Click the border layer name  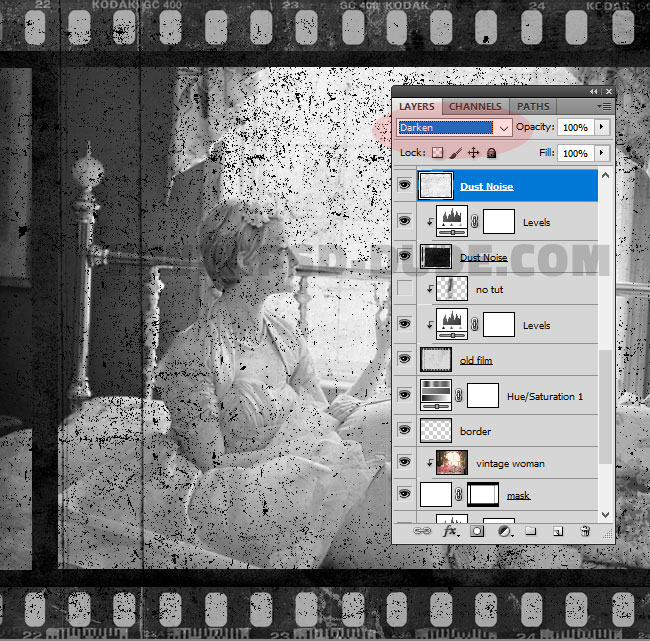pyautogui.click(x=475, y=432)
